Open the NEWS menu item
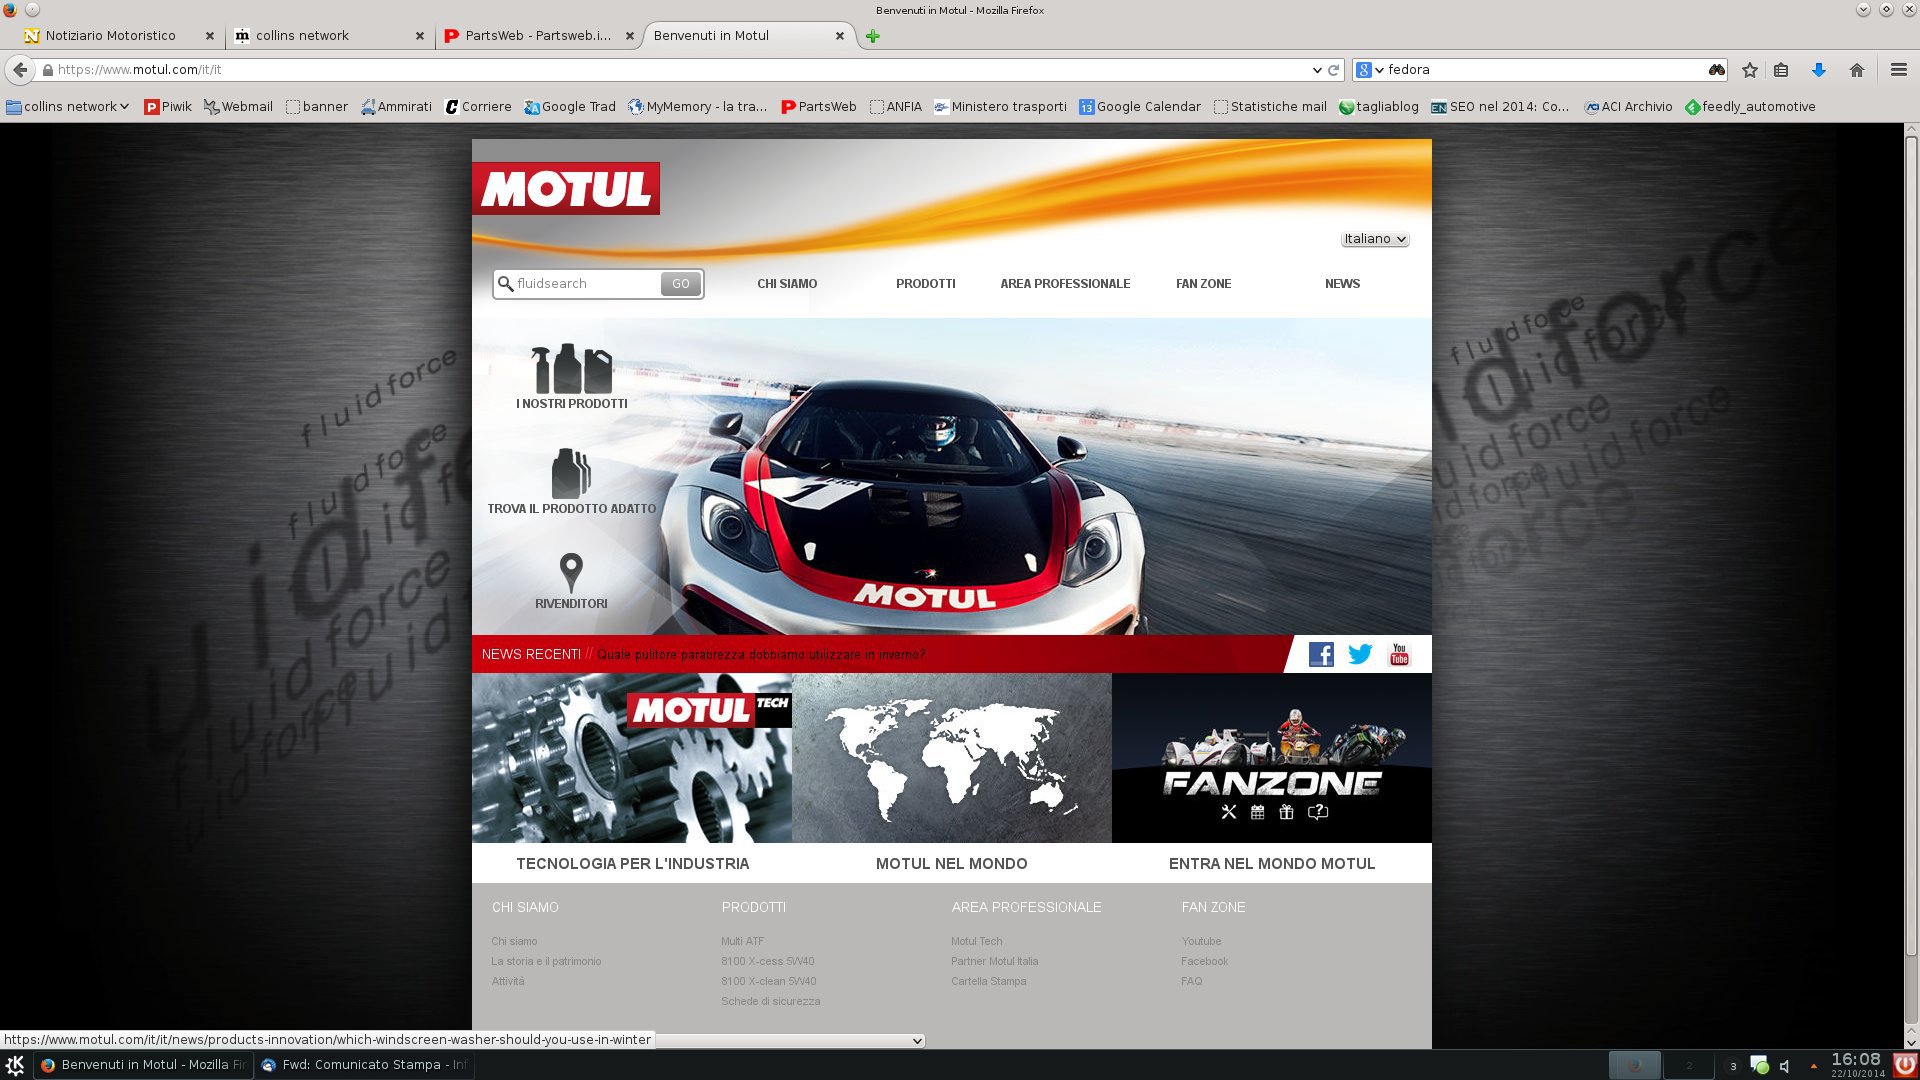The image size is (1920, 1080). pos(1342,284)
